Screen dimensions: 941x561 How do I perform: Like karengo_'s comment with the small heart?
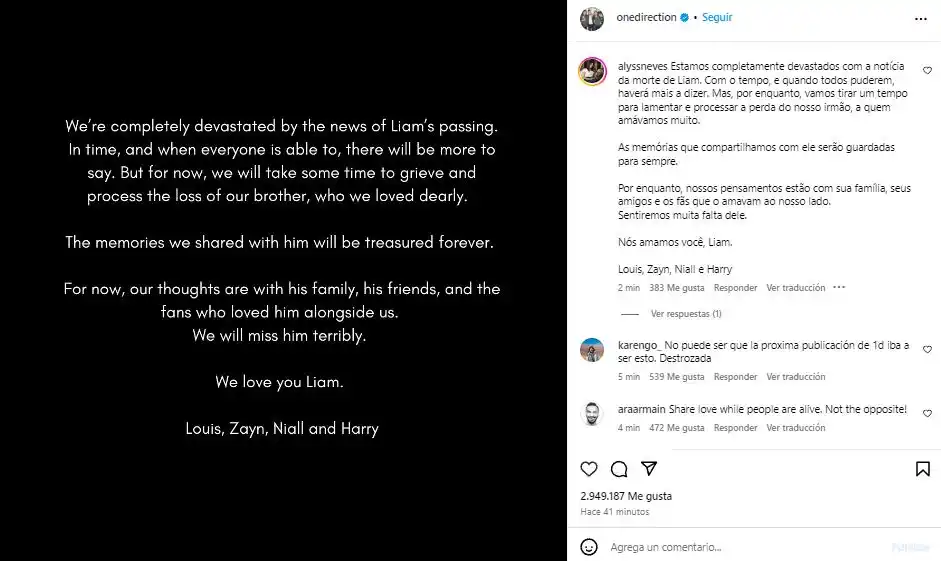[927, 350]
